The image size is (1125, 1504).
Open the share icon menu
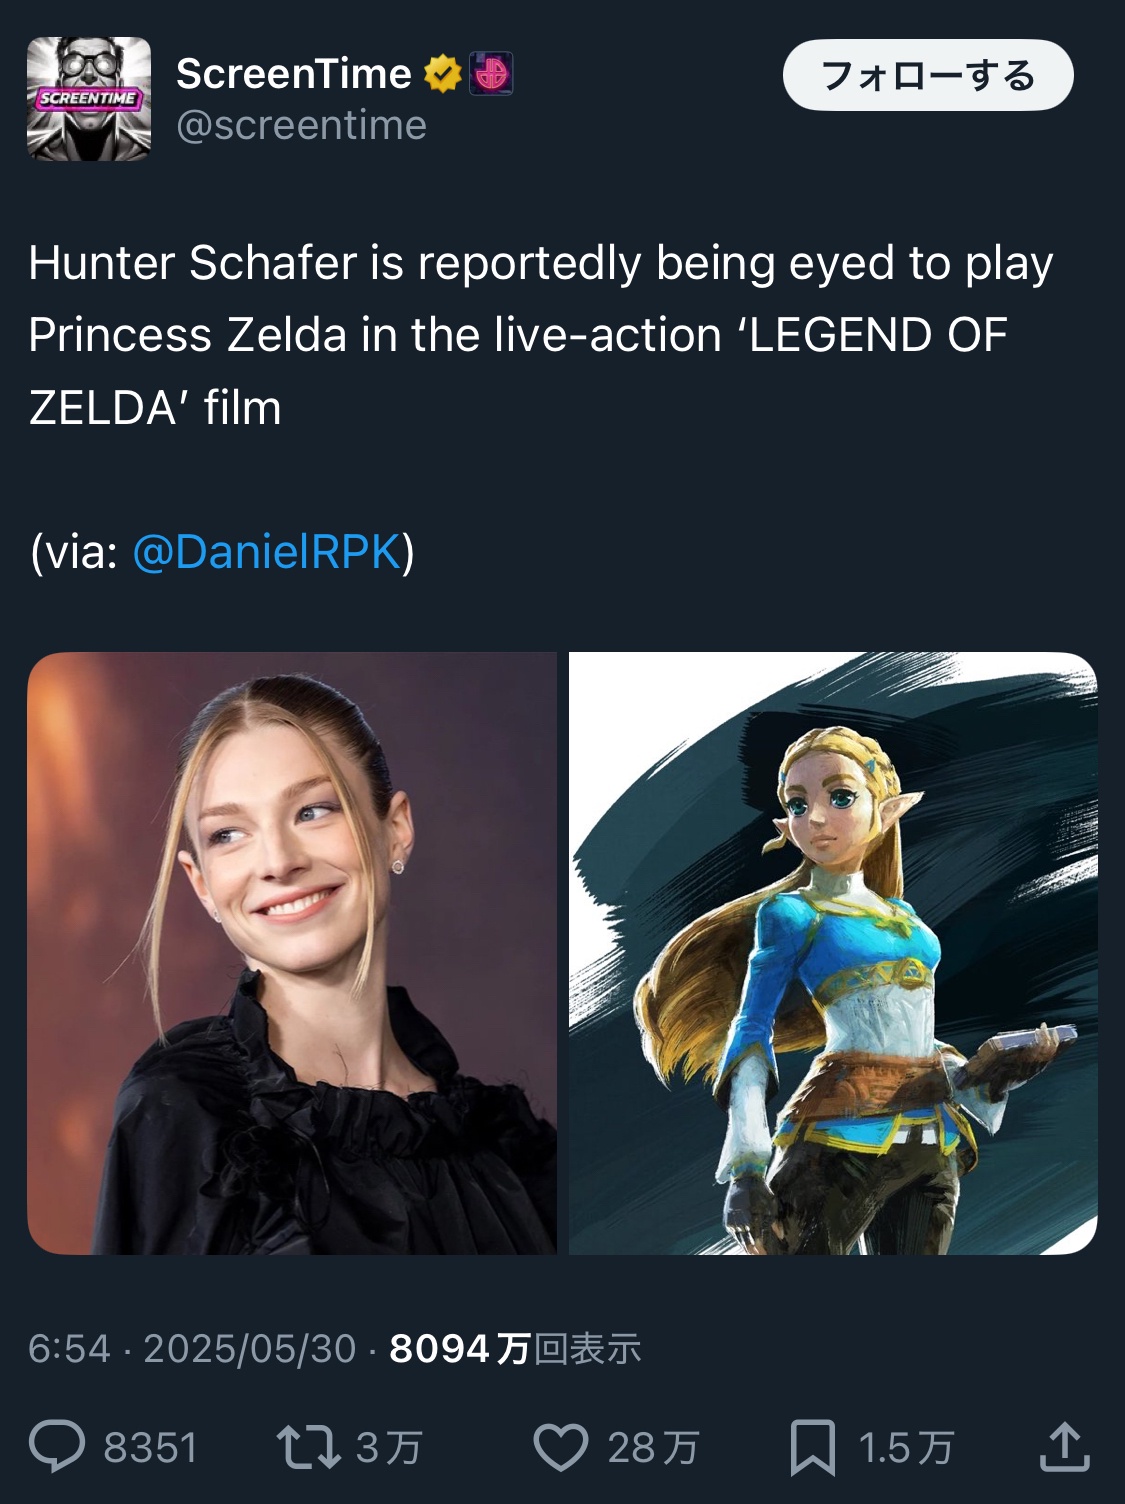click(1064, 1447)
